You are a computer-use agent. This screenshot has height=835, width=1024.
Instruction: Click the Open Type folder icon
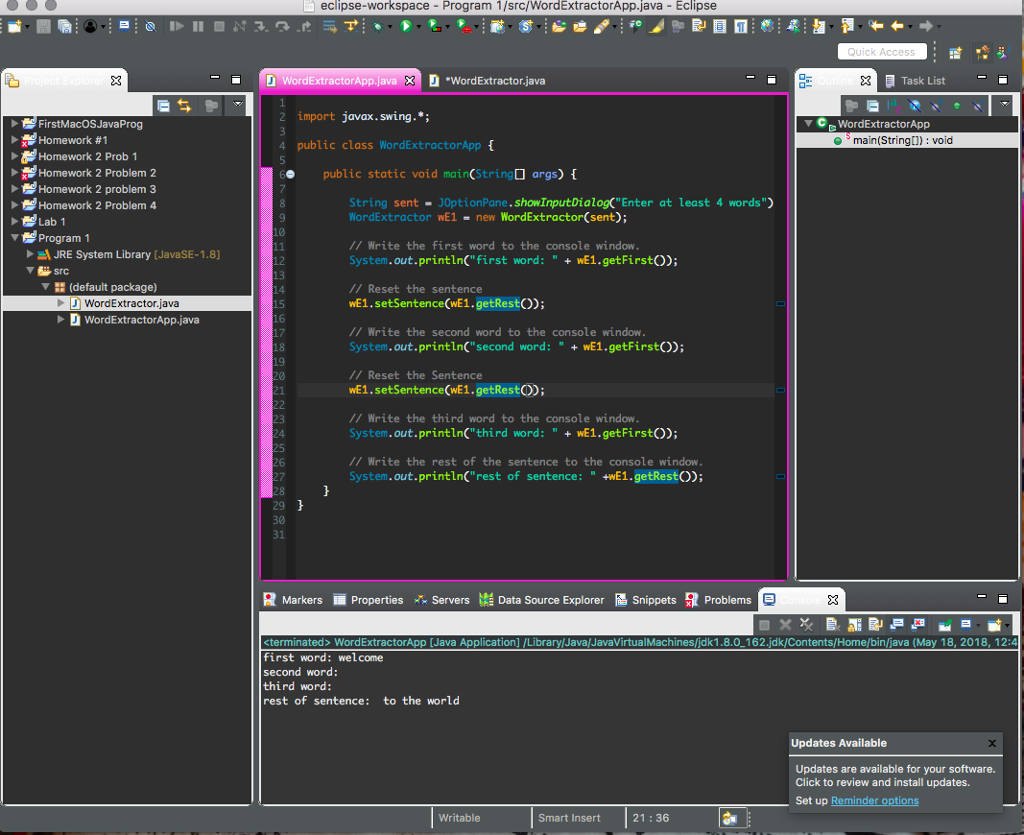point(559,26)
